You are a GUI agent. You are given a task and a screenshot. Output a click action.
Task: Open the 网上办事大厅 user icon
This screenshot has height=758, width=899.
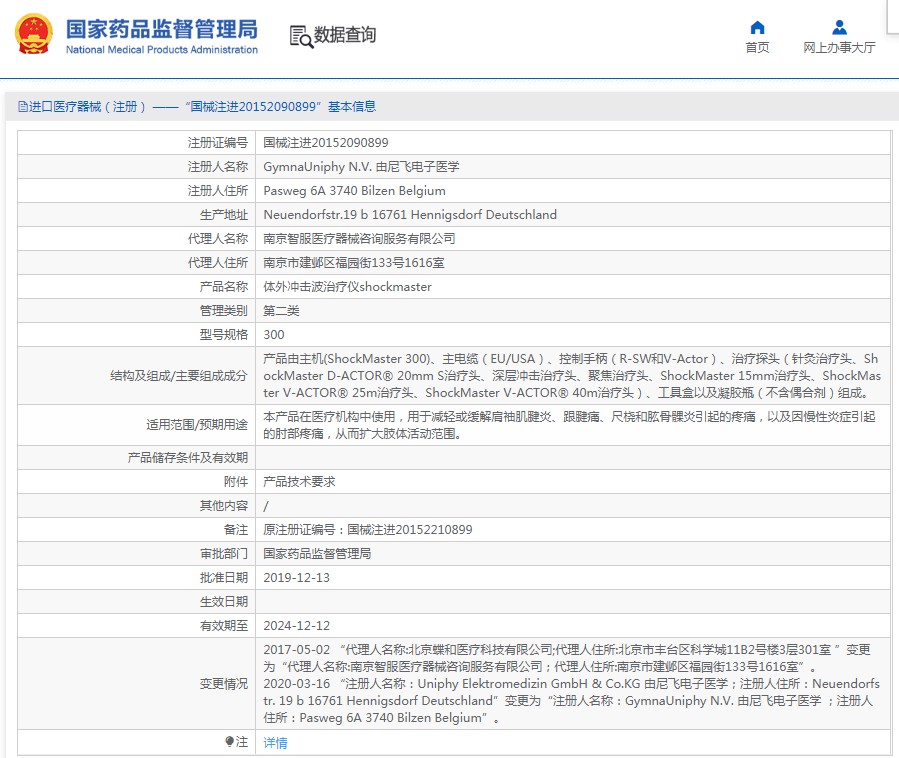pyautogui.click(x=839, y=27)
